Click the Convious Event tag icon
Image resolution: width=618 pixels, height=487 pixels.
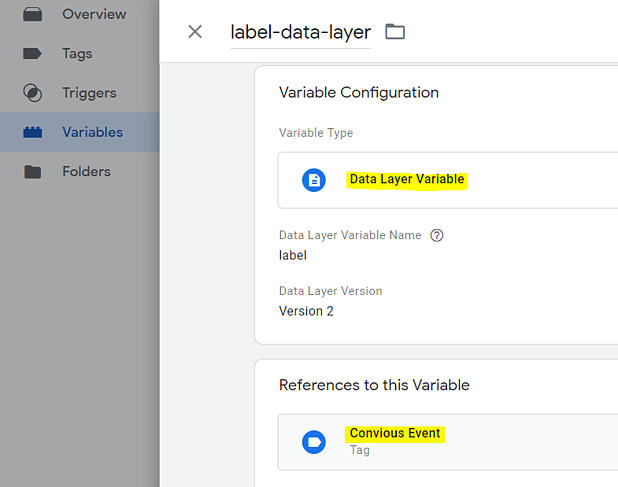click(314, 441)
